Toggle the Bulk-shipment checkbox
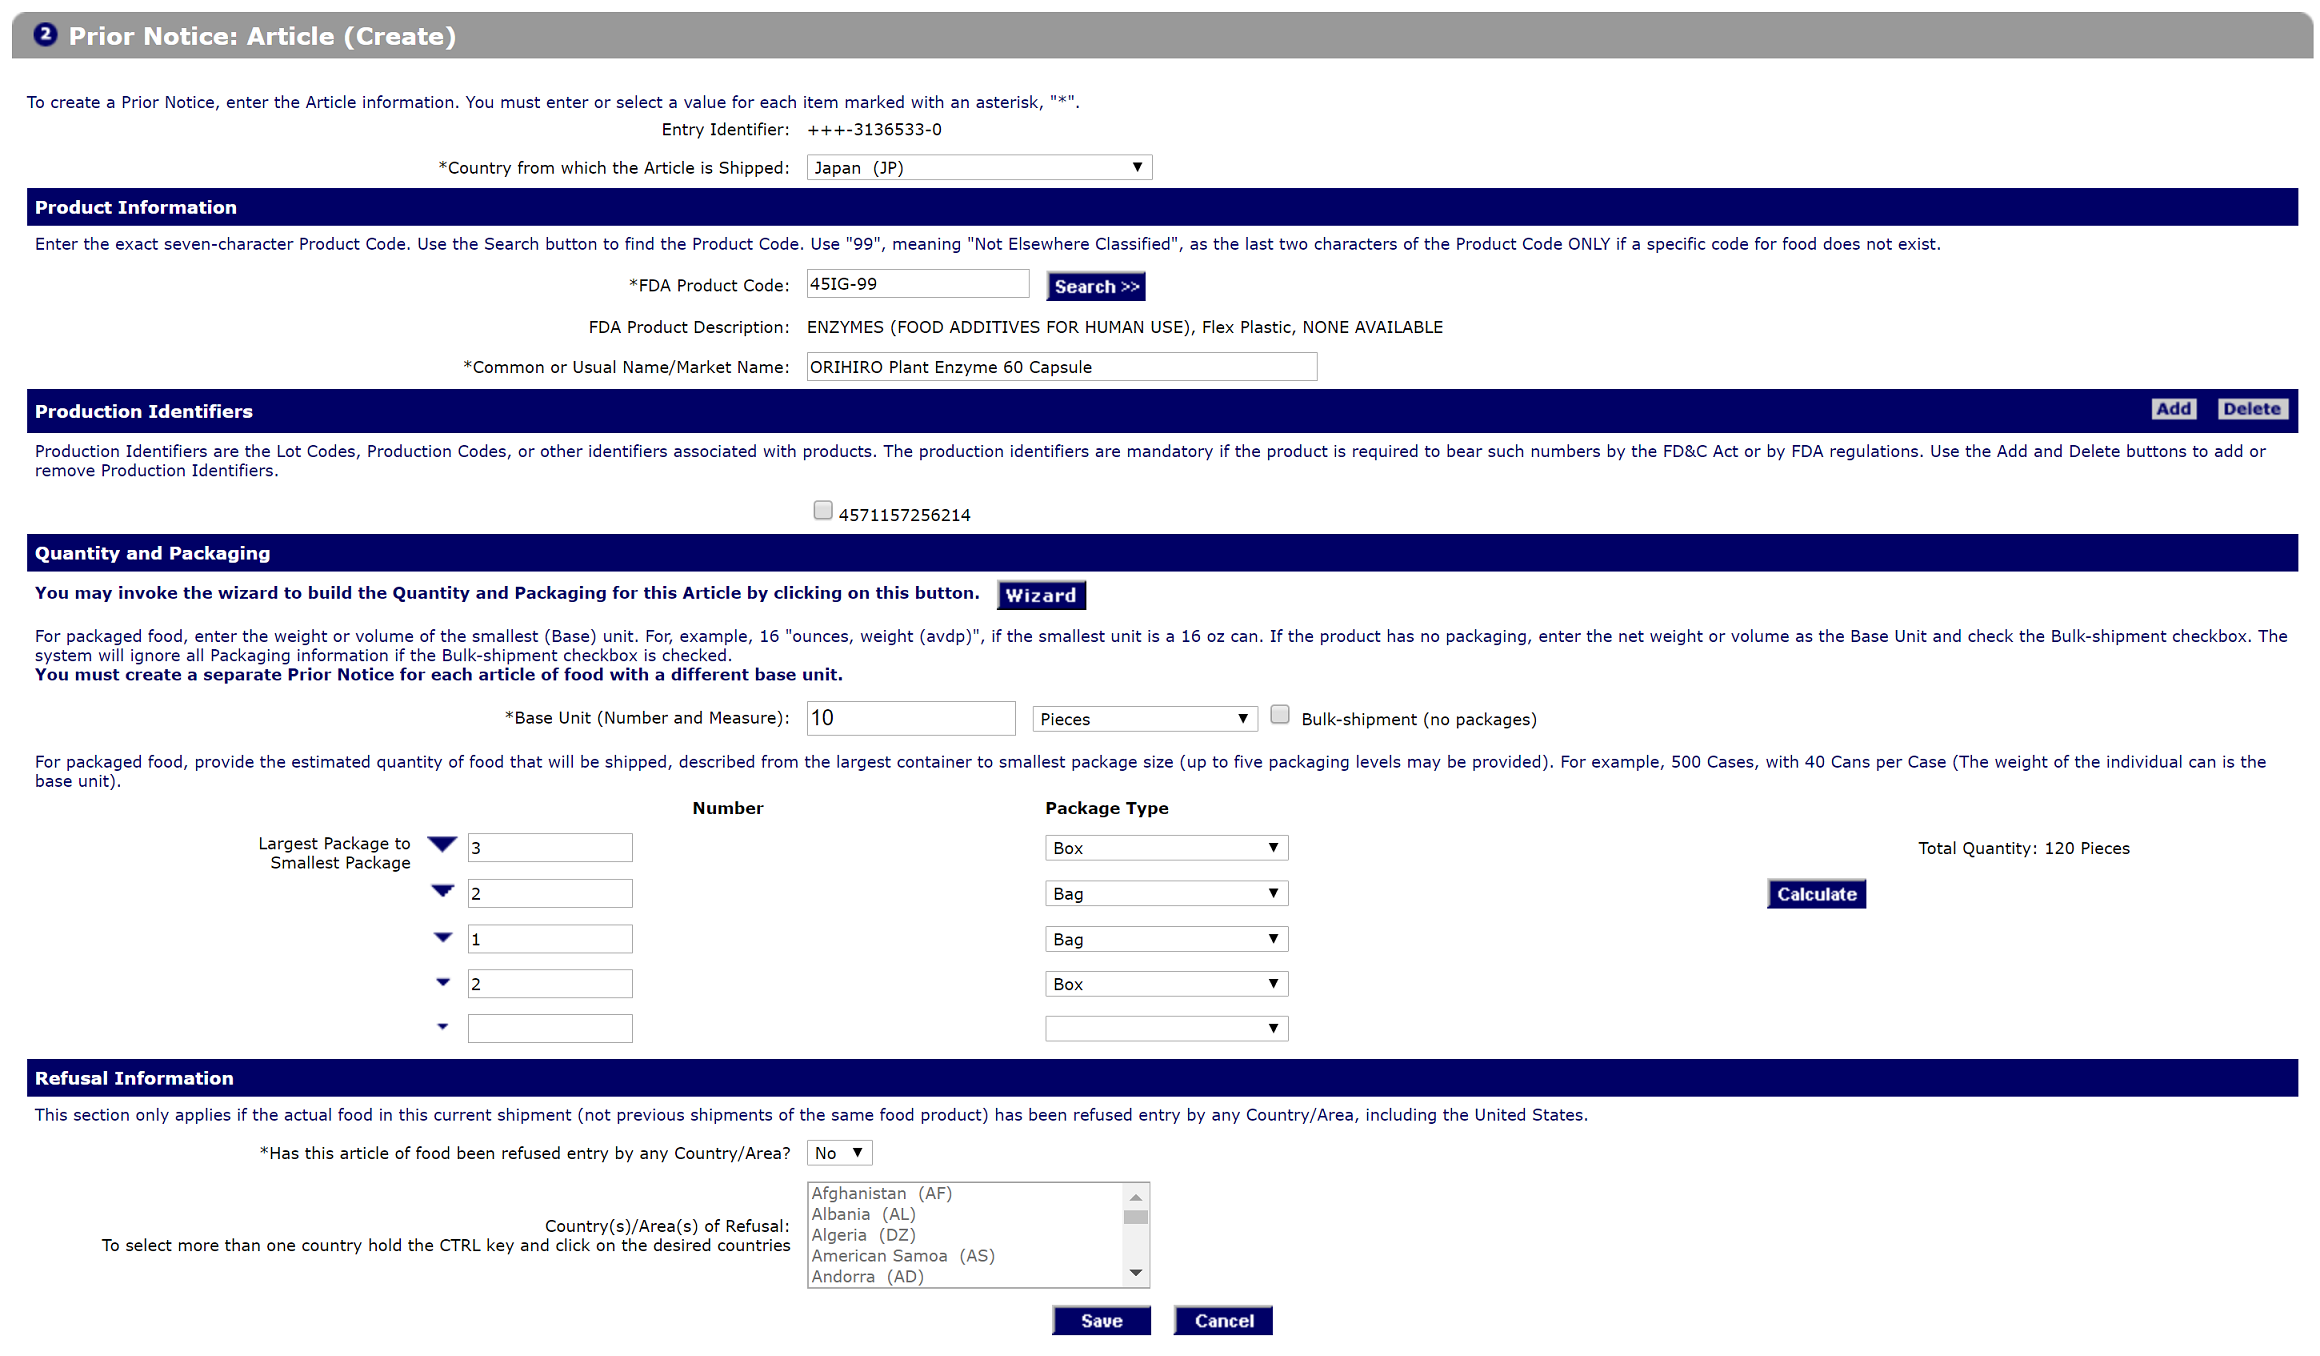 click(x=1279, y=715)
